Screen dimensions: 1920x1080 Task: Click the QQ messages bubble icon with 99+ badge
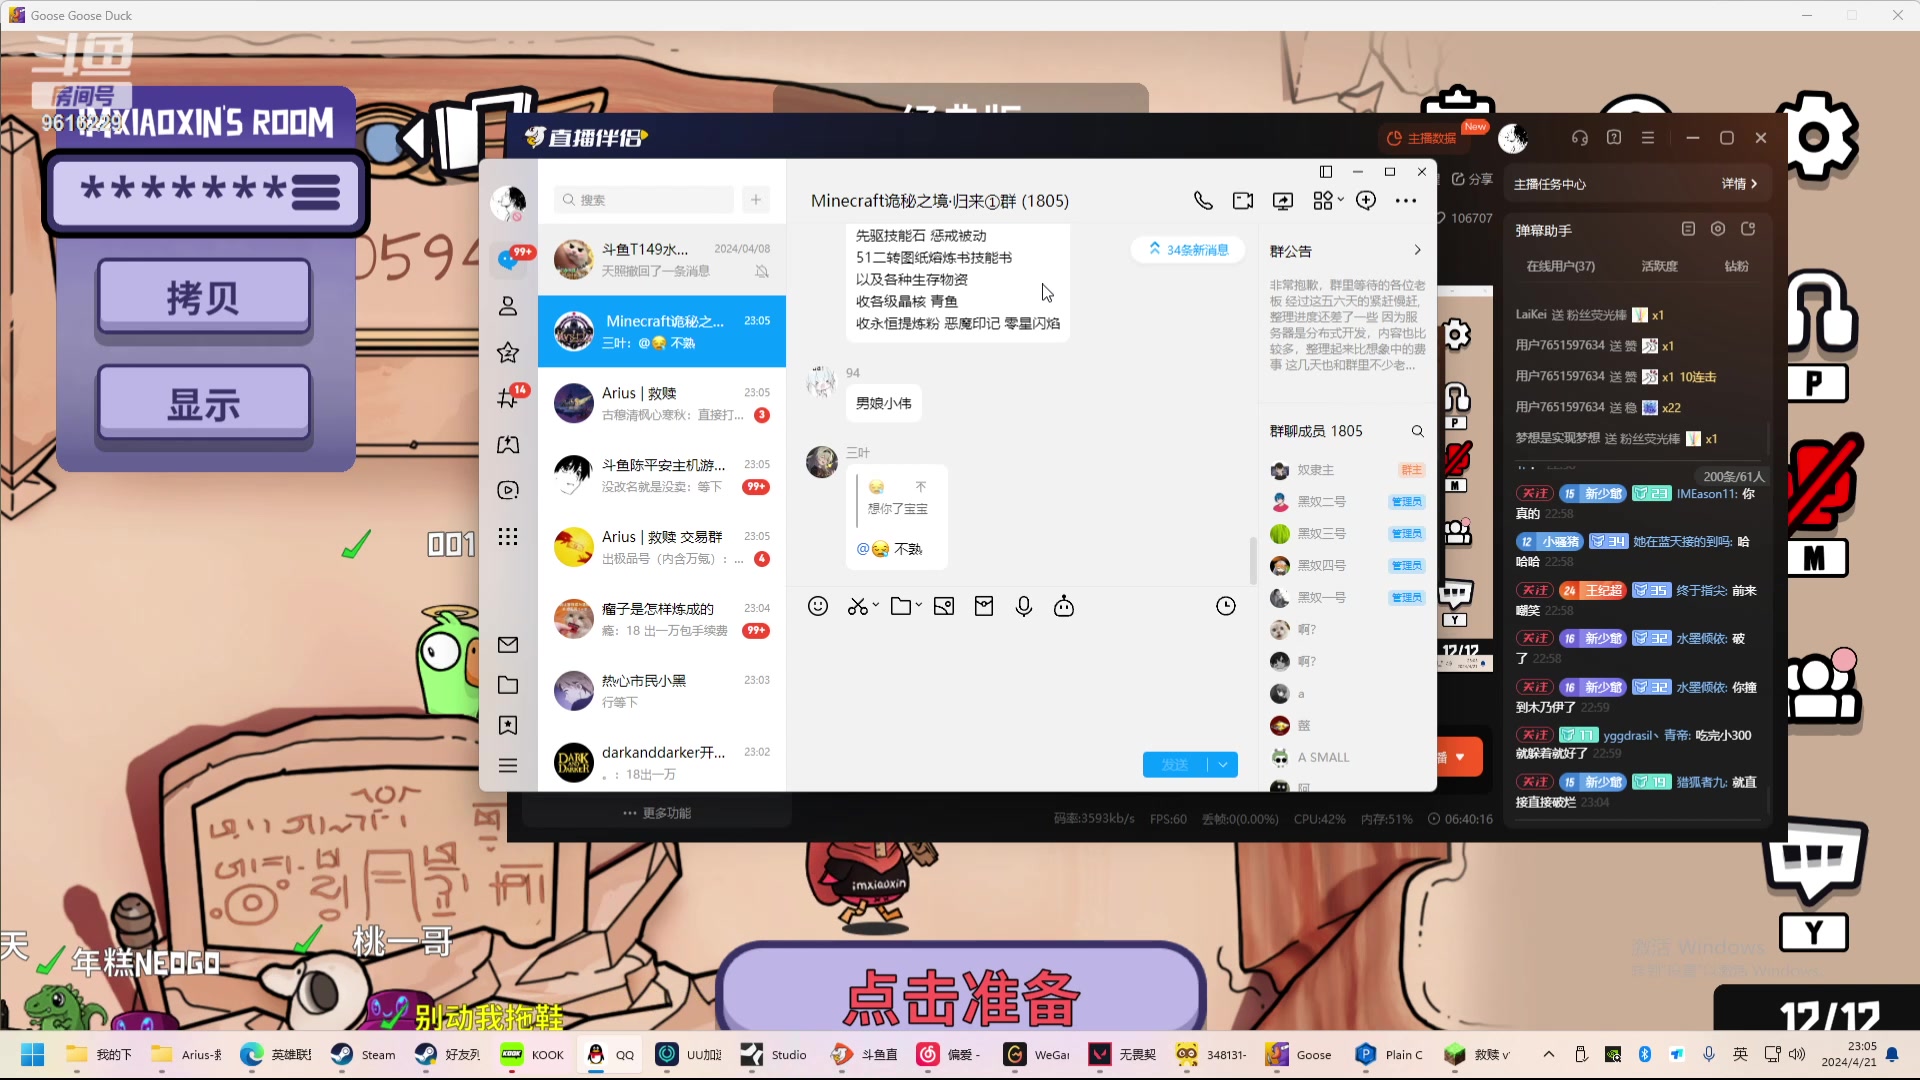508,260
